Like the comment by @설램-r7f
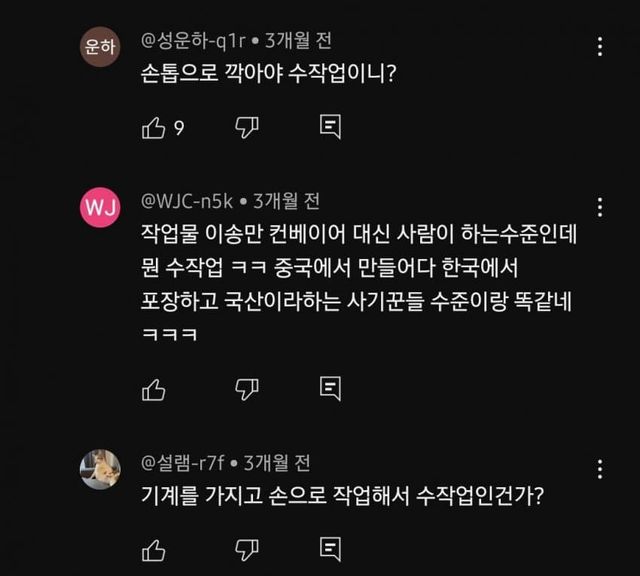Viewport: 640px width, 576px height. (153, 549)
